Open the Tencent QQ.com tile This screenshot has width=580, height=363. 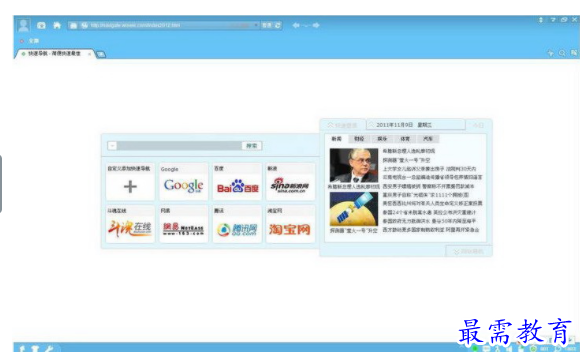(237, 224)
